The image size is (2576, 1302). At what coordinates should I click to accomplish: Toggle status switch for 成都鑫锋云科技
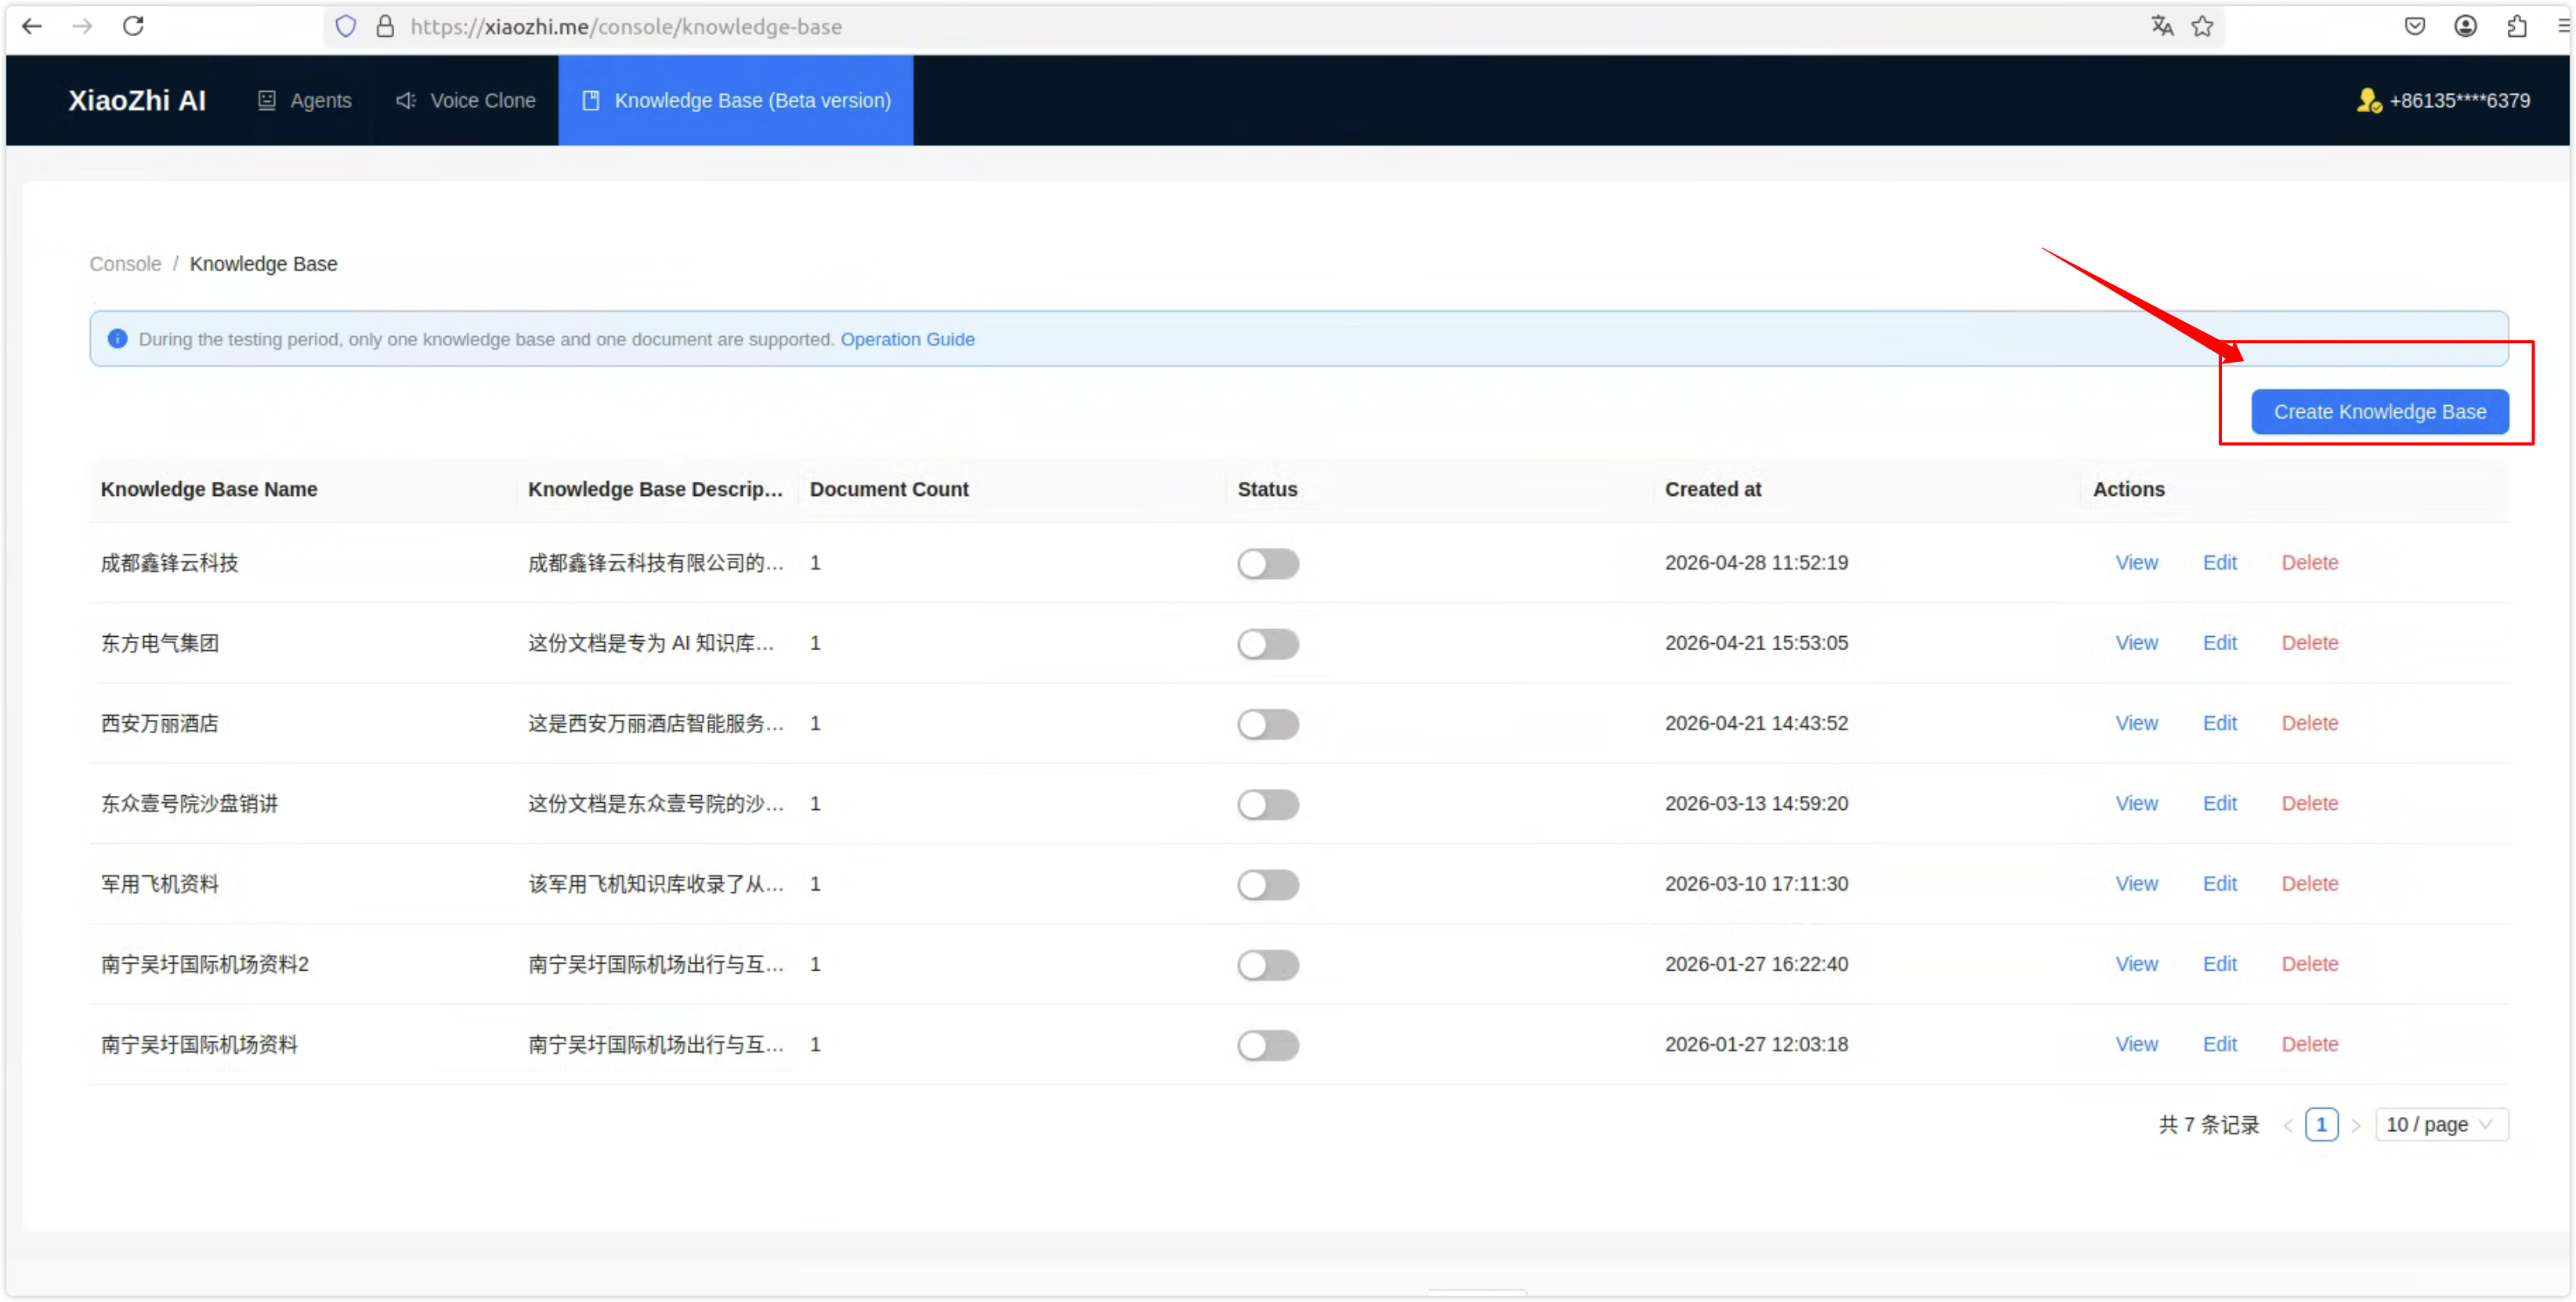point(1268,563)
